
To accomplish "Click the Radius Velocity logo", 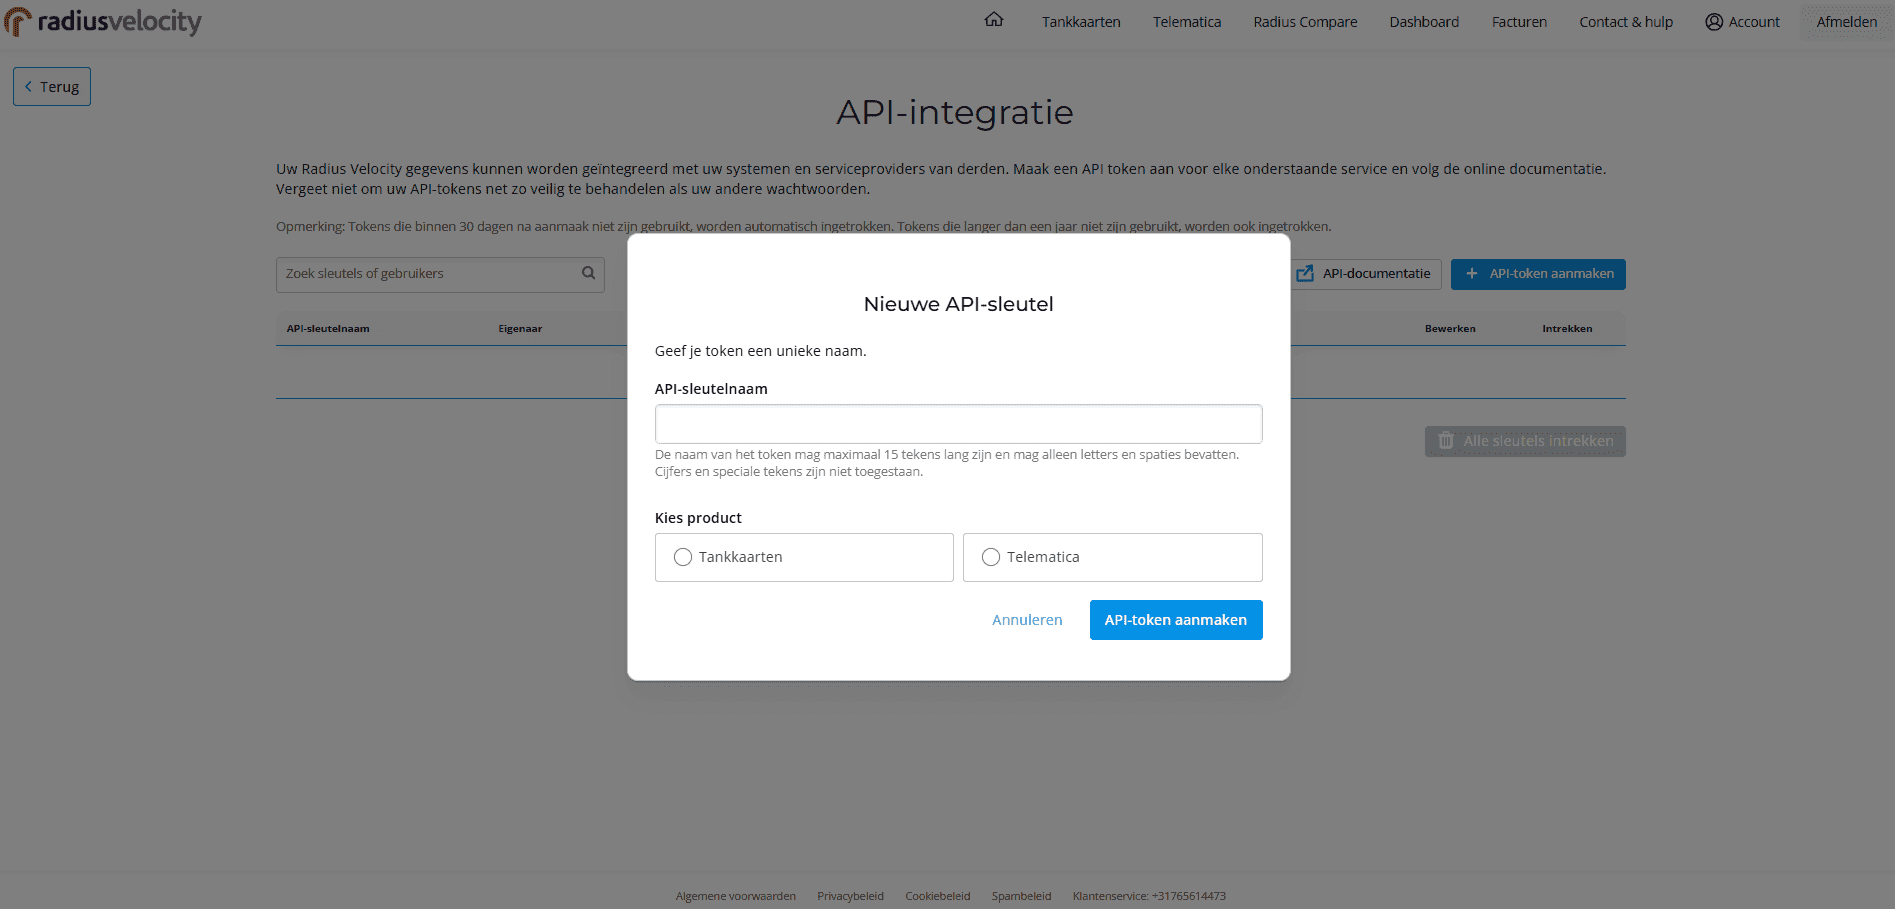I will point(103,21).
